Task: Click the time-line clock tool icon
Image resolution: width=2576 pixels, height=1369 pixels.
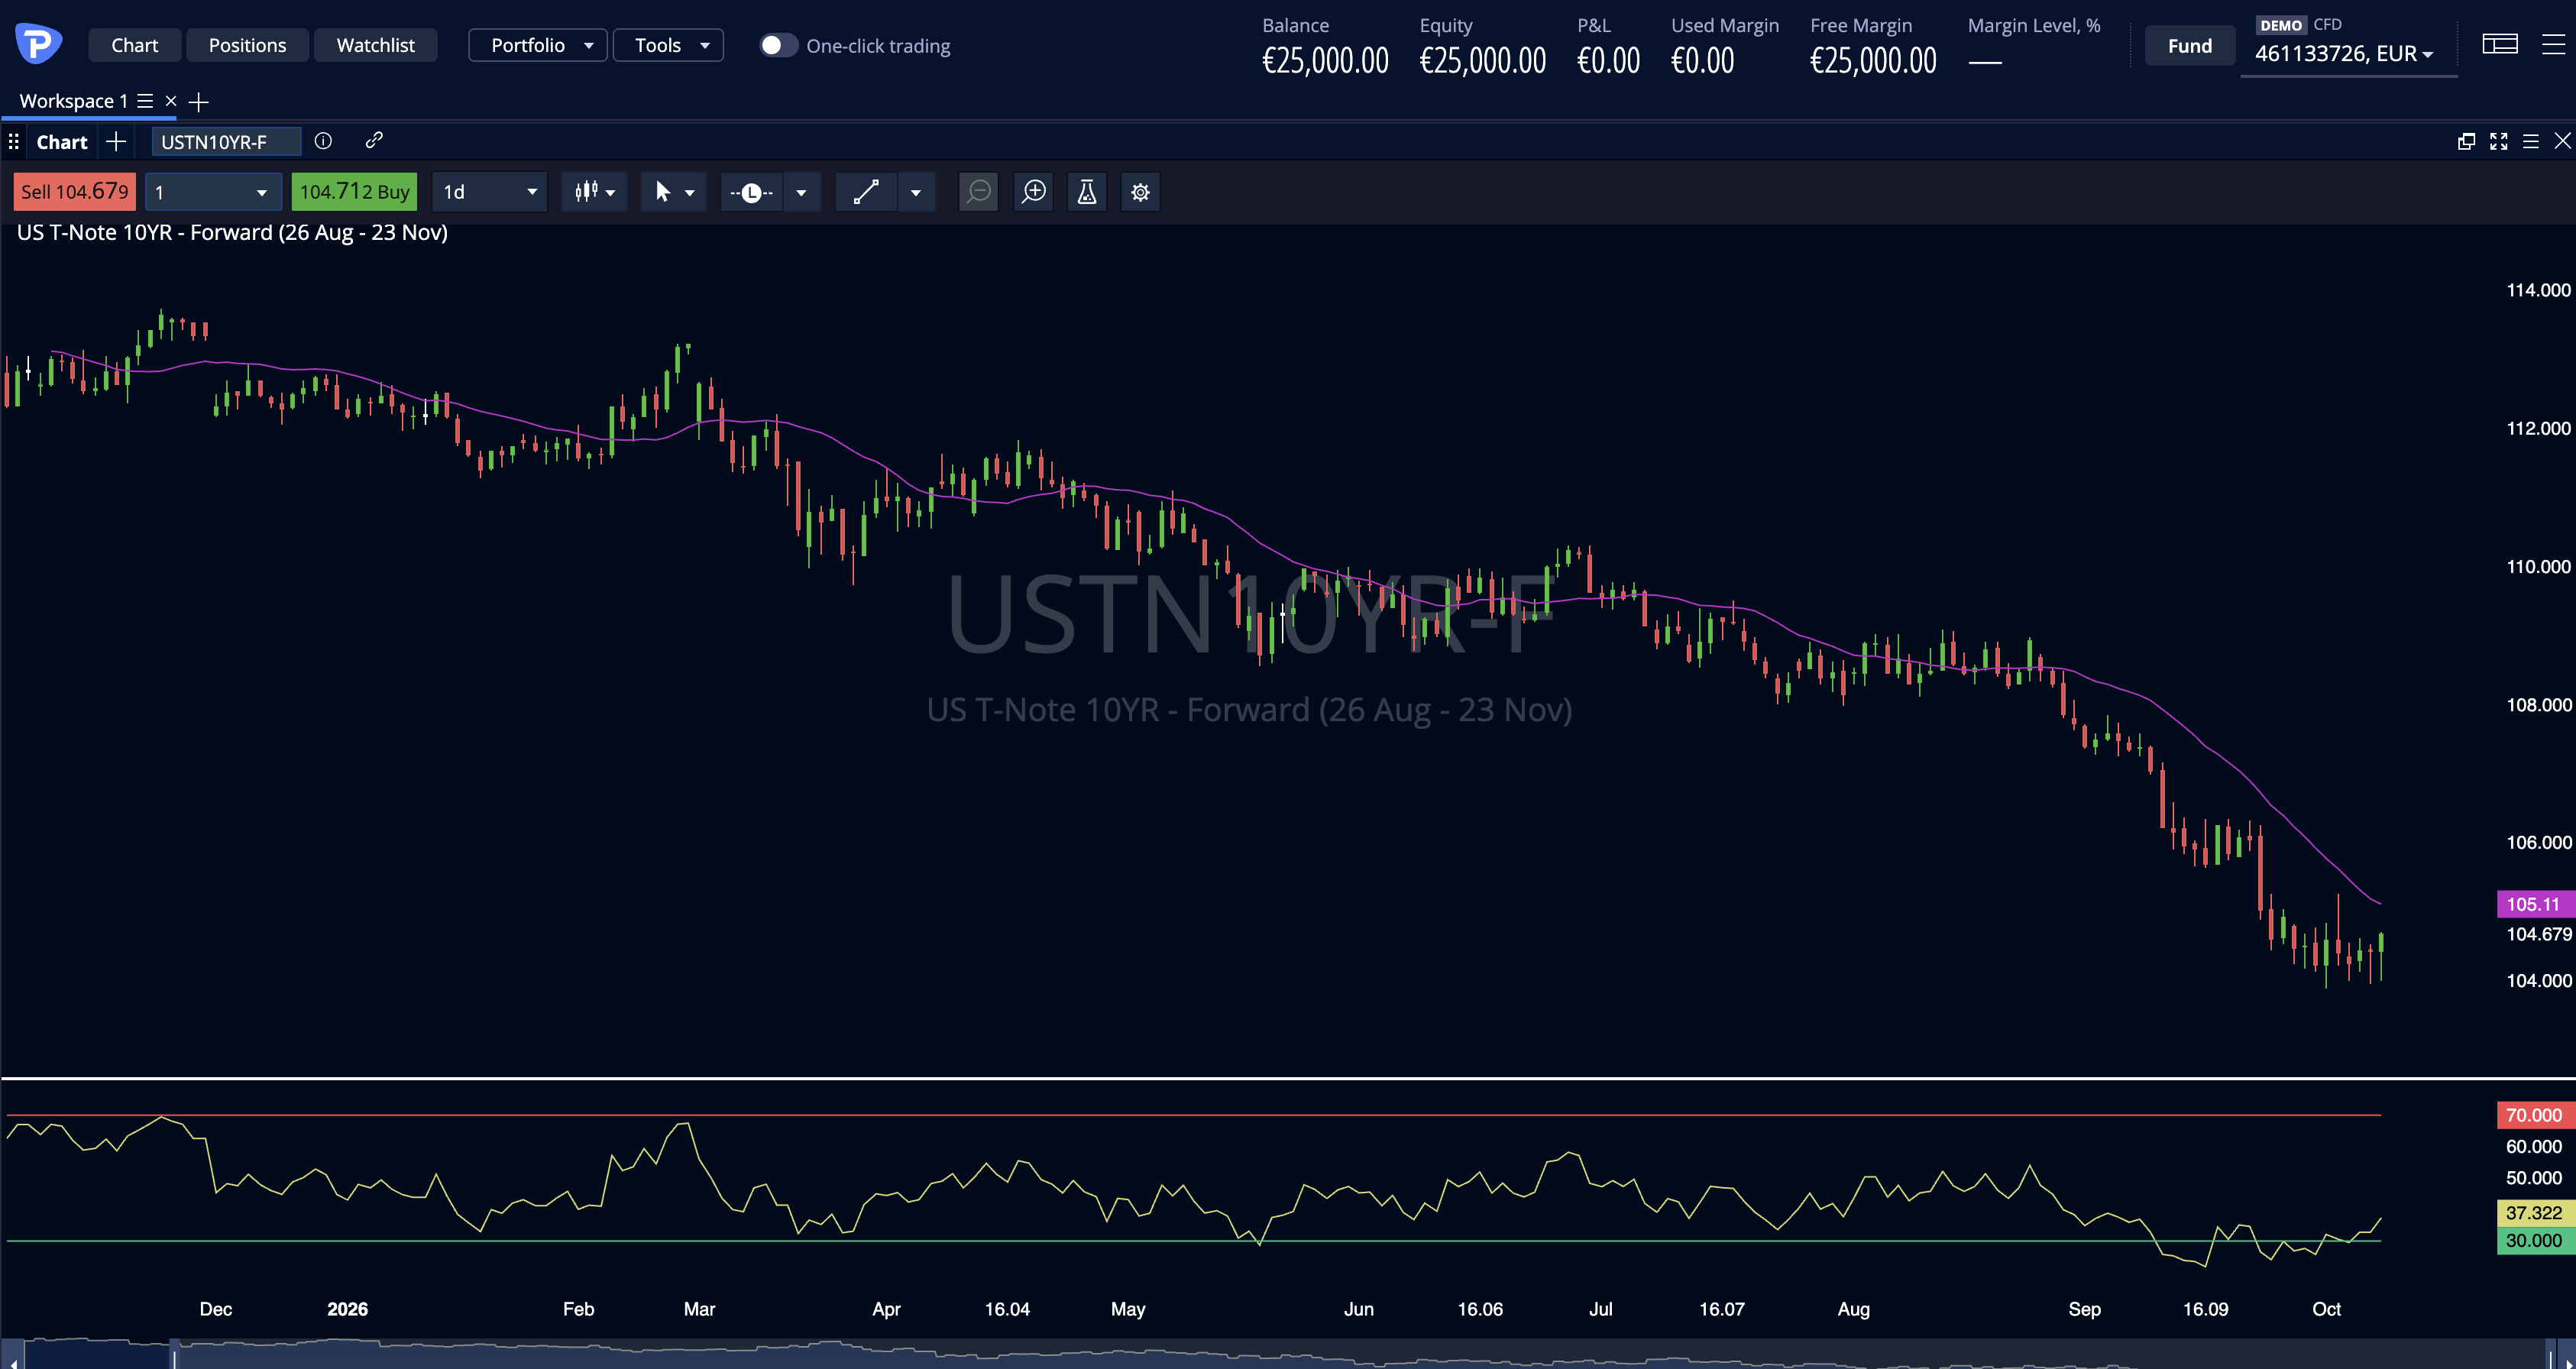Action: pyautogui.click(x=751, y=192)
